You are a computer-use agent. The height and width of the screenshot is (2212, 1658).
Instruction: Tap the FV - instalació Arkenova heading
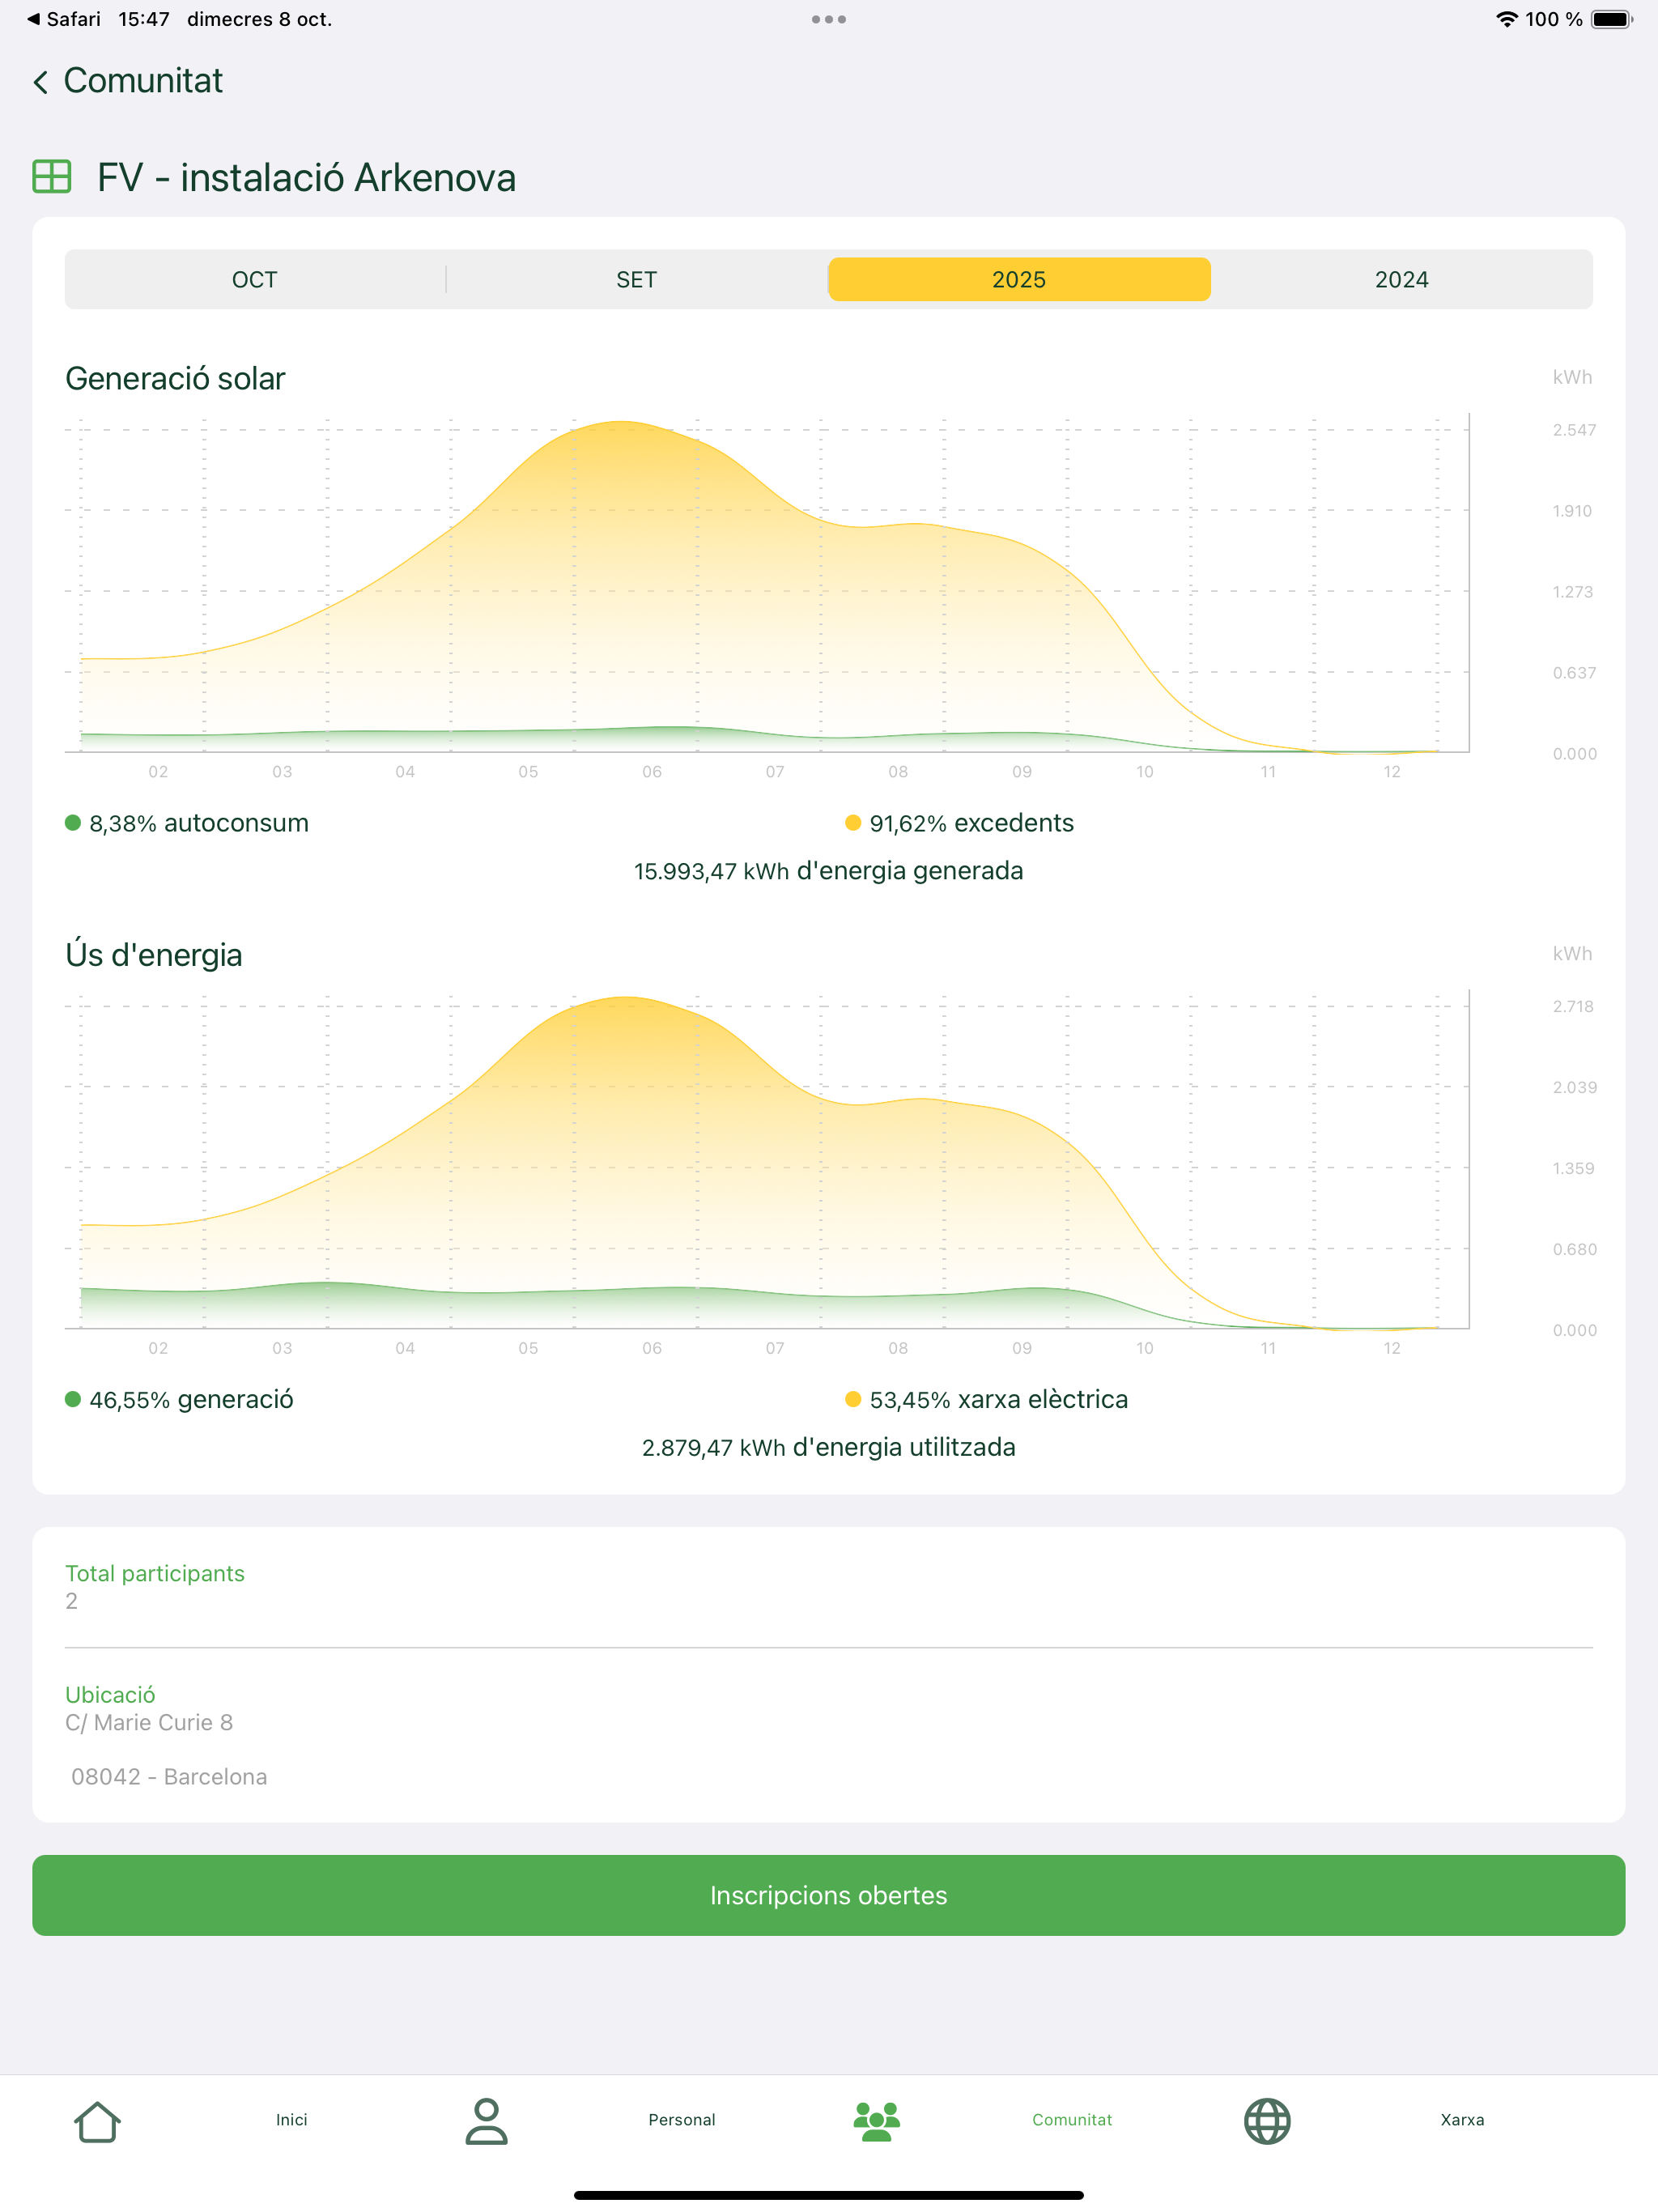click(x=307, y=178)
